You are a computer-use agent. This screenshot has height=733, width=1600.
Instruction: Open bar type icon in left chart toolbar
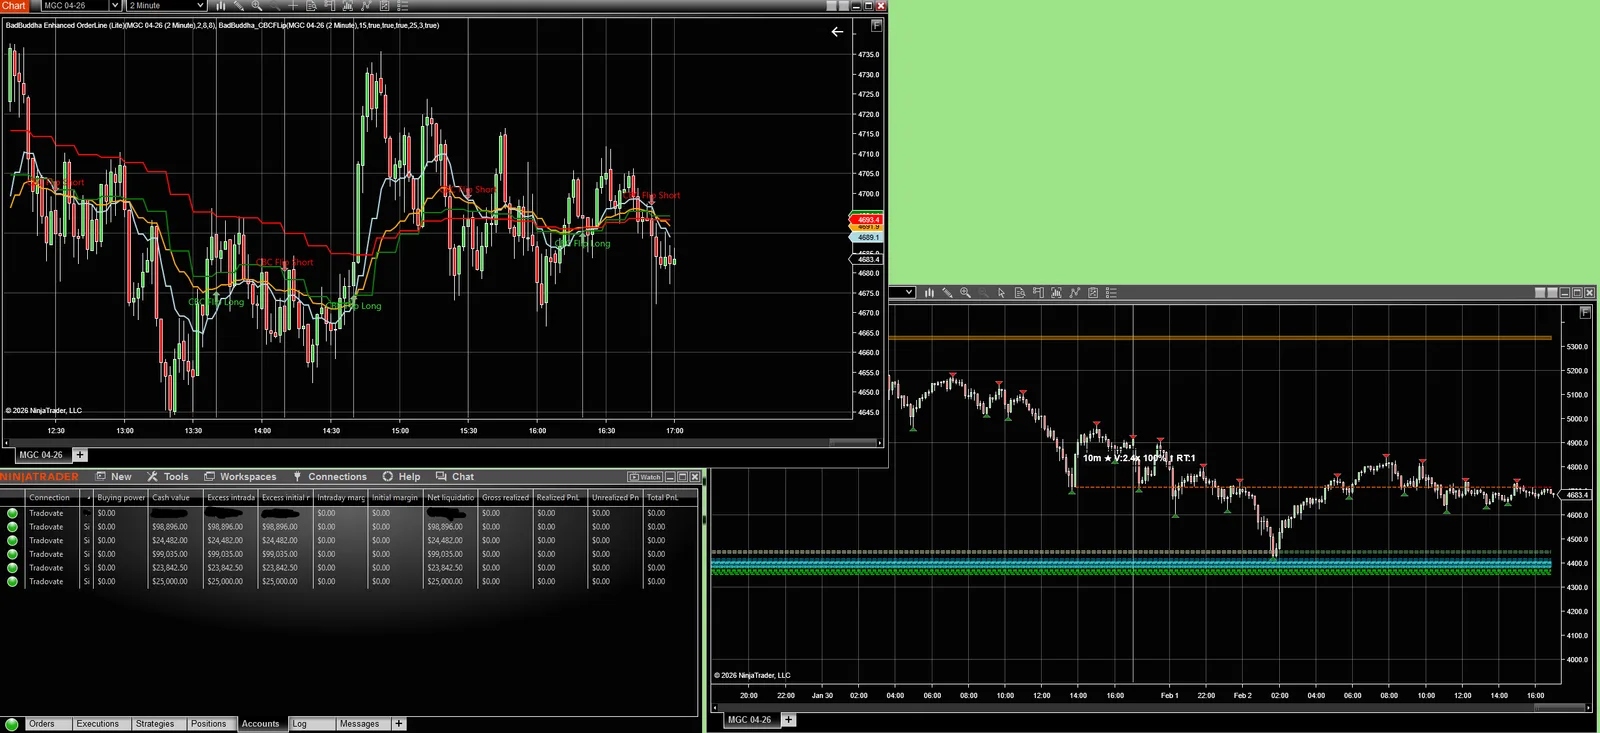pyautogui.click(x=221, y=6)
